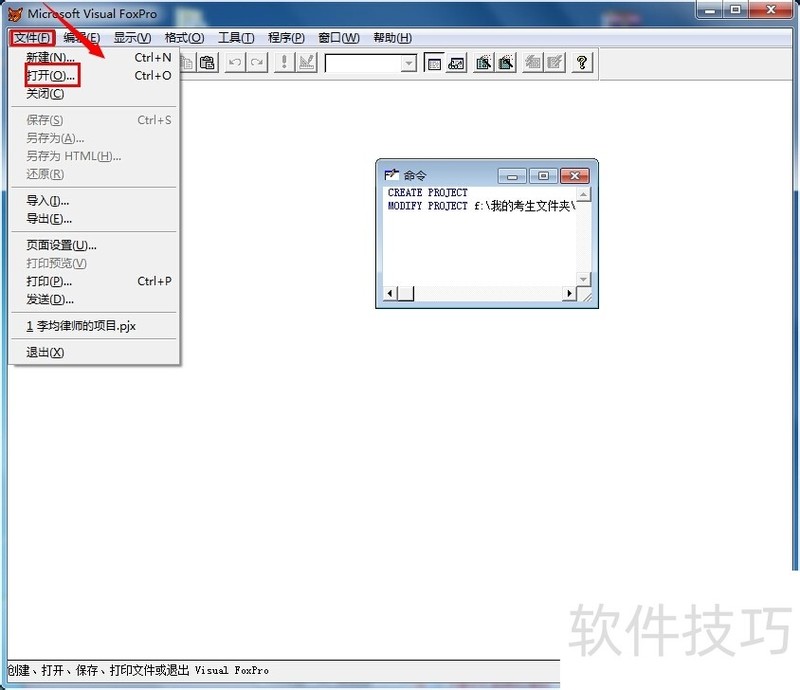Open the 帮助(H) menu
This screenshot has width=800, height=690.
[392, 38]
